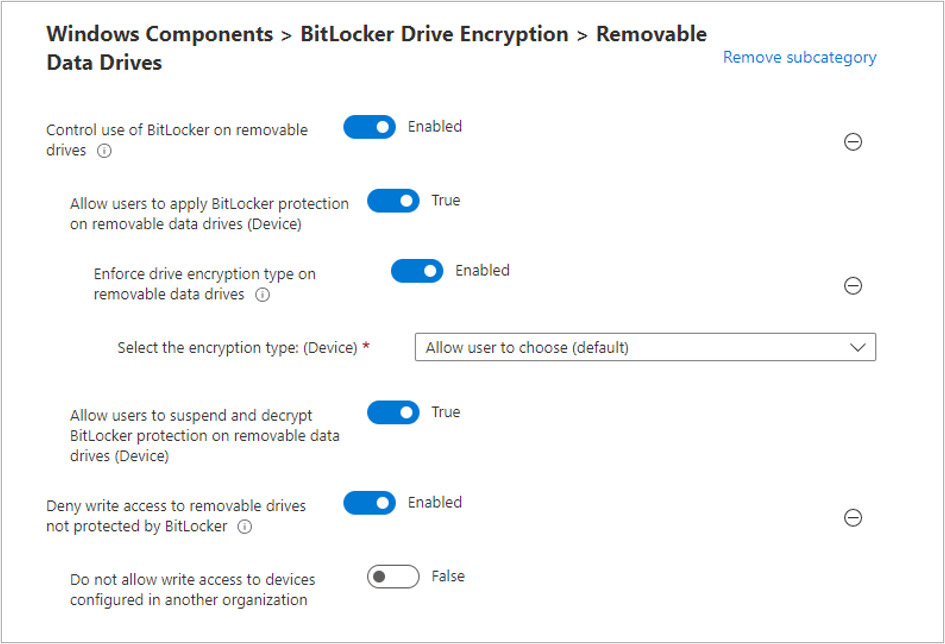Toggle Allow users to apply BitLocker protection
The width and height of the screenshot is (945, 644).
[393, 201]
